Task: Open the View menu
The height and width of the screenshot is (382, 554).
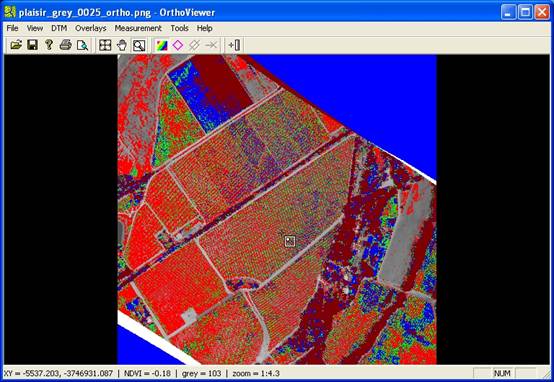Action: click(x=35, y=28)
